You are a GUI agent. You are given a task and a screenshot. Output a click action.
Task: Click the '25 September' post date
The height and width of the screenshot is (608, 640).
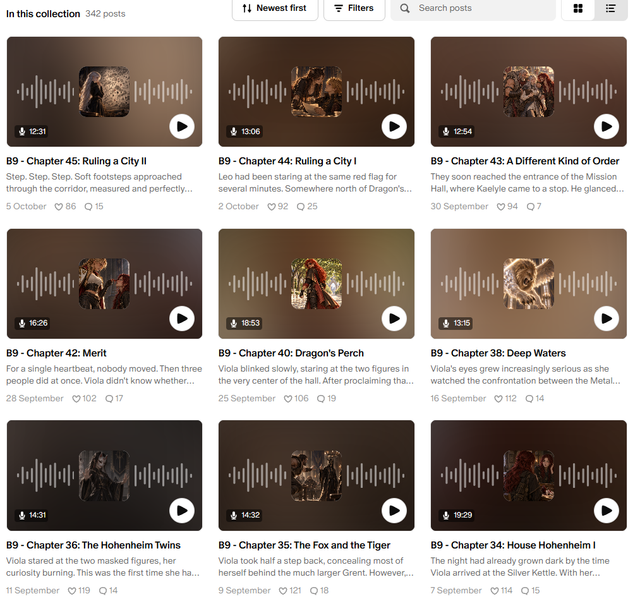[x=247, y=399]
